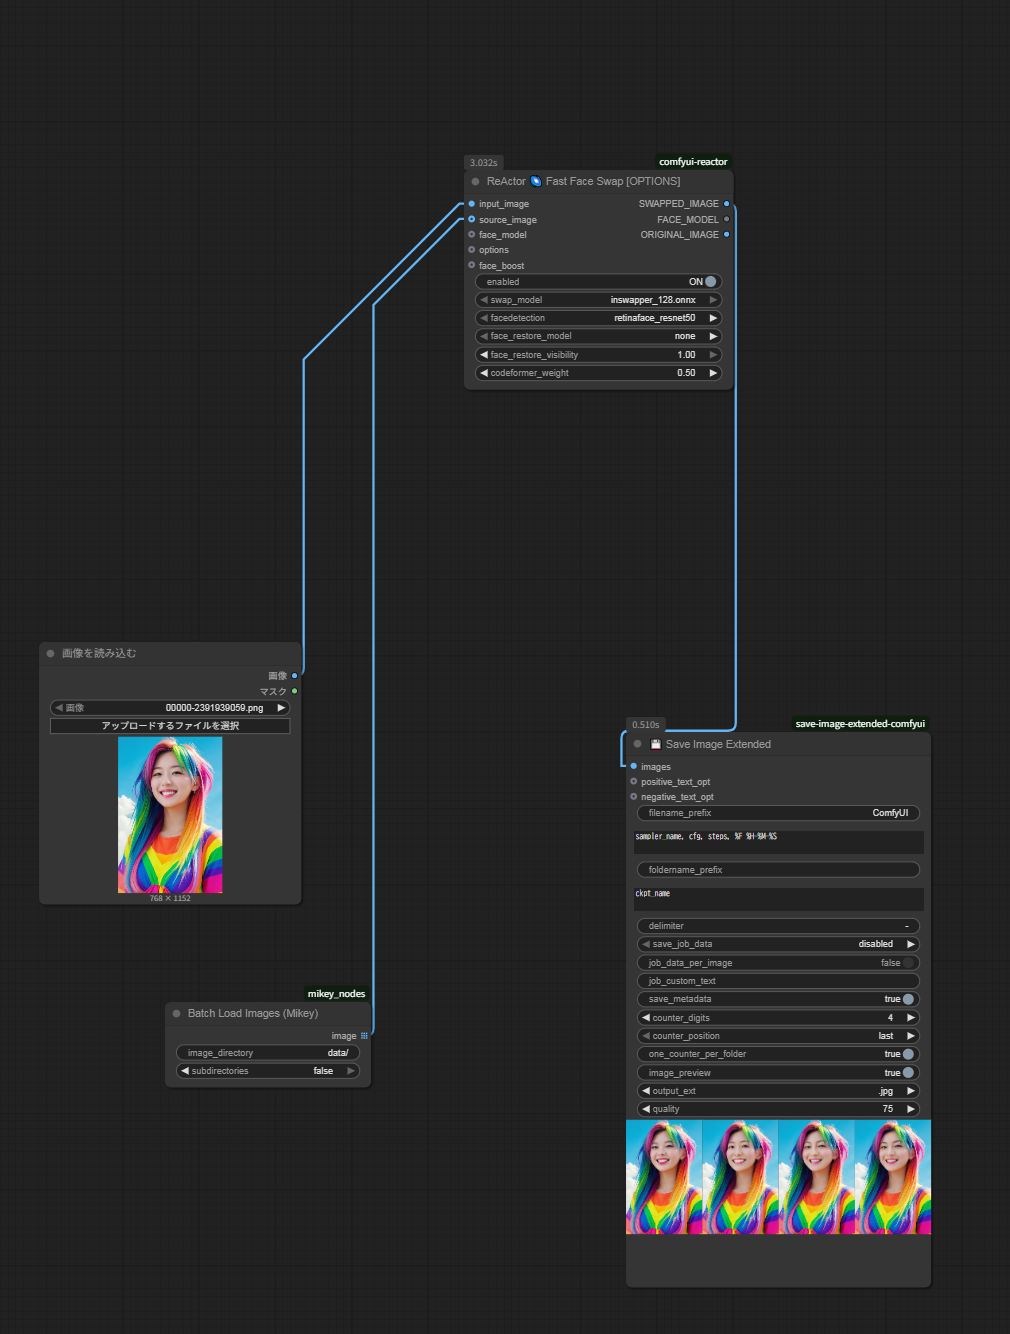Next image file arrow in load node
1010x1334 pixels.
(281, 708)
